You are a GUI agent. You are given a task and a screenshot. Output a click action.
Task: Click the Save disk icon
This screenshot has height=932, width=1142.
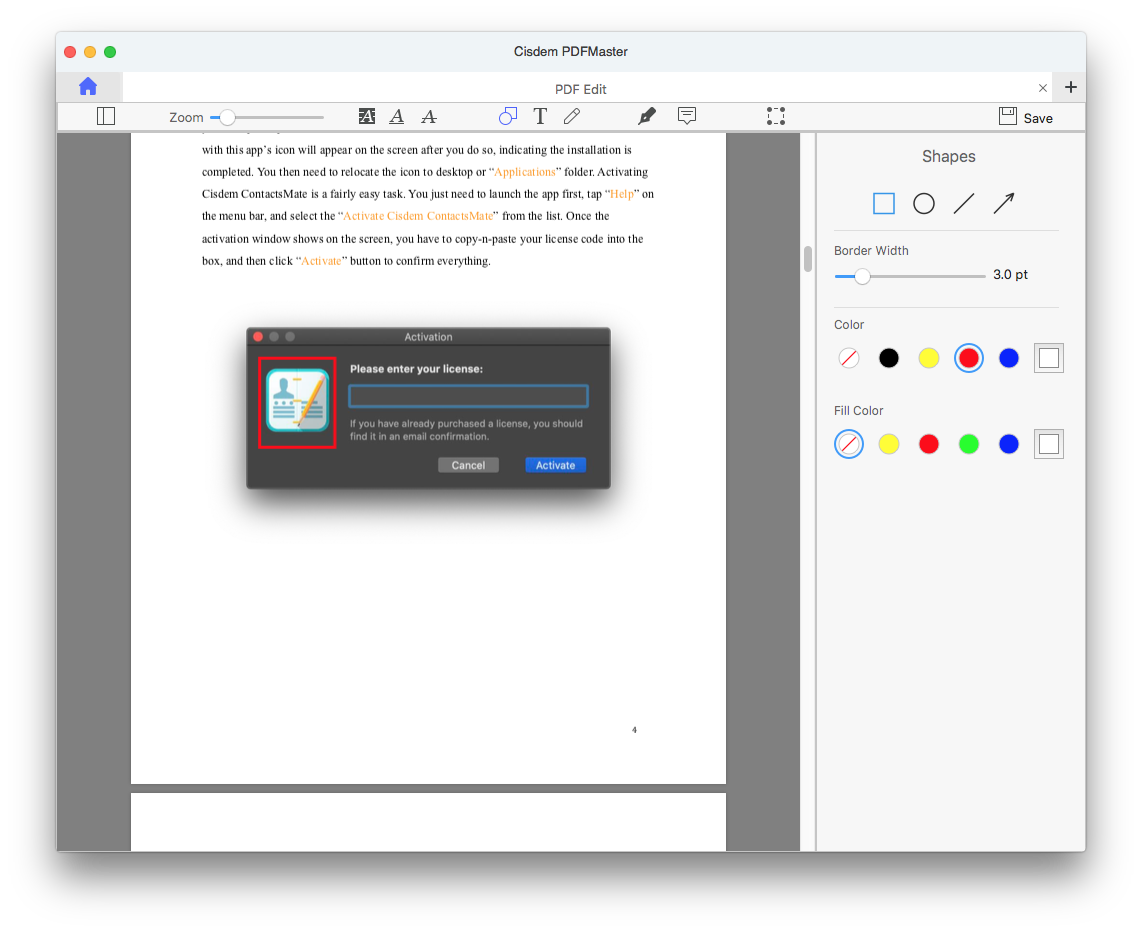pyautogui.click(x=1007, y=116)
